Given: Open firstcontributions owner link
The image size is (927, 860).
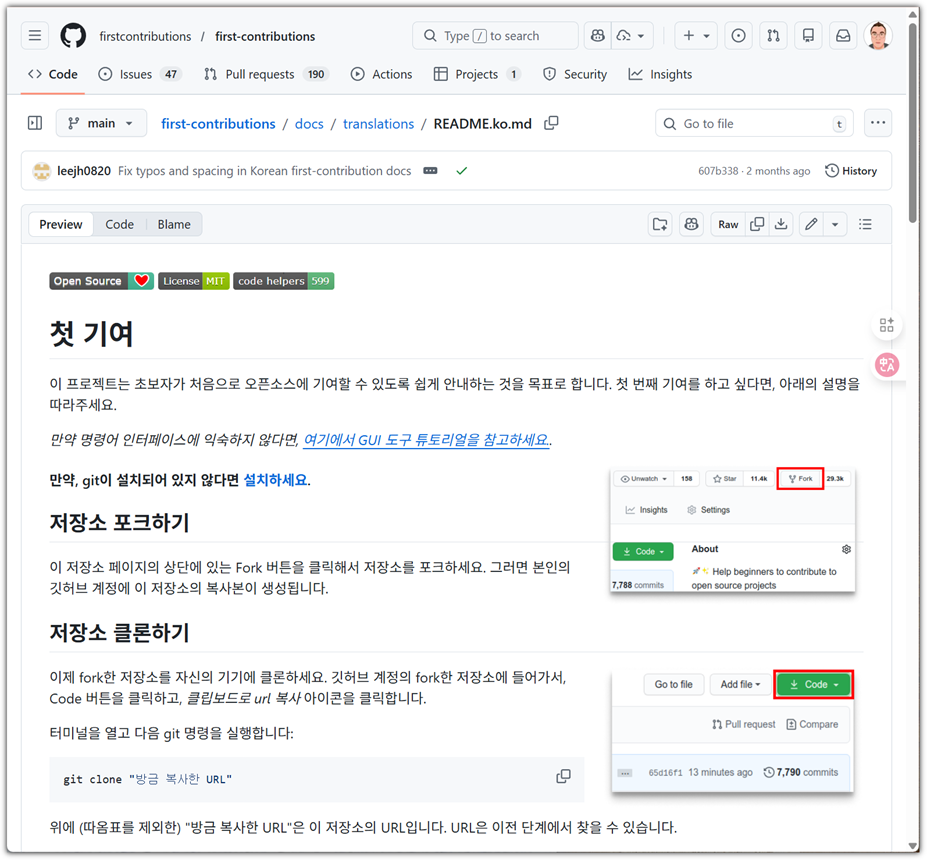Looking at the screenshot, I should tap(145, 36).
